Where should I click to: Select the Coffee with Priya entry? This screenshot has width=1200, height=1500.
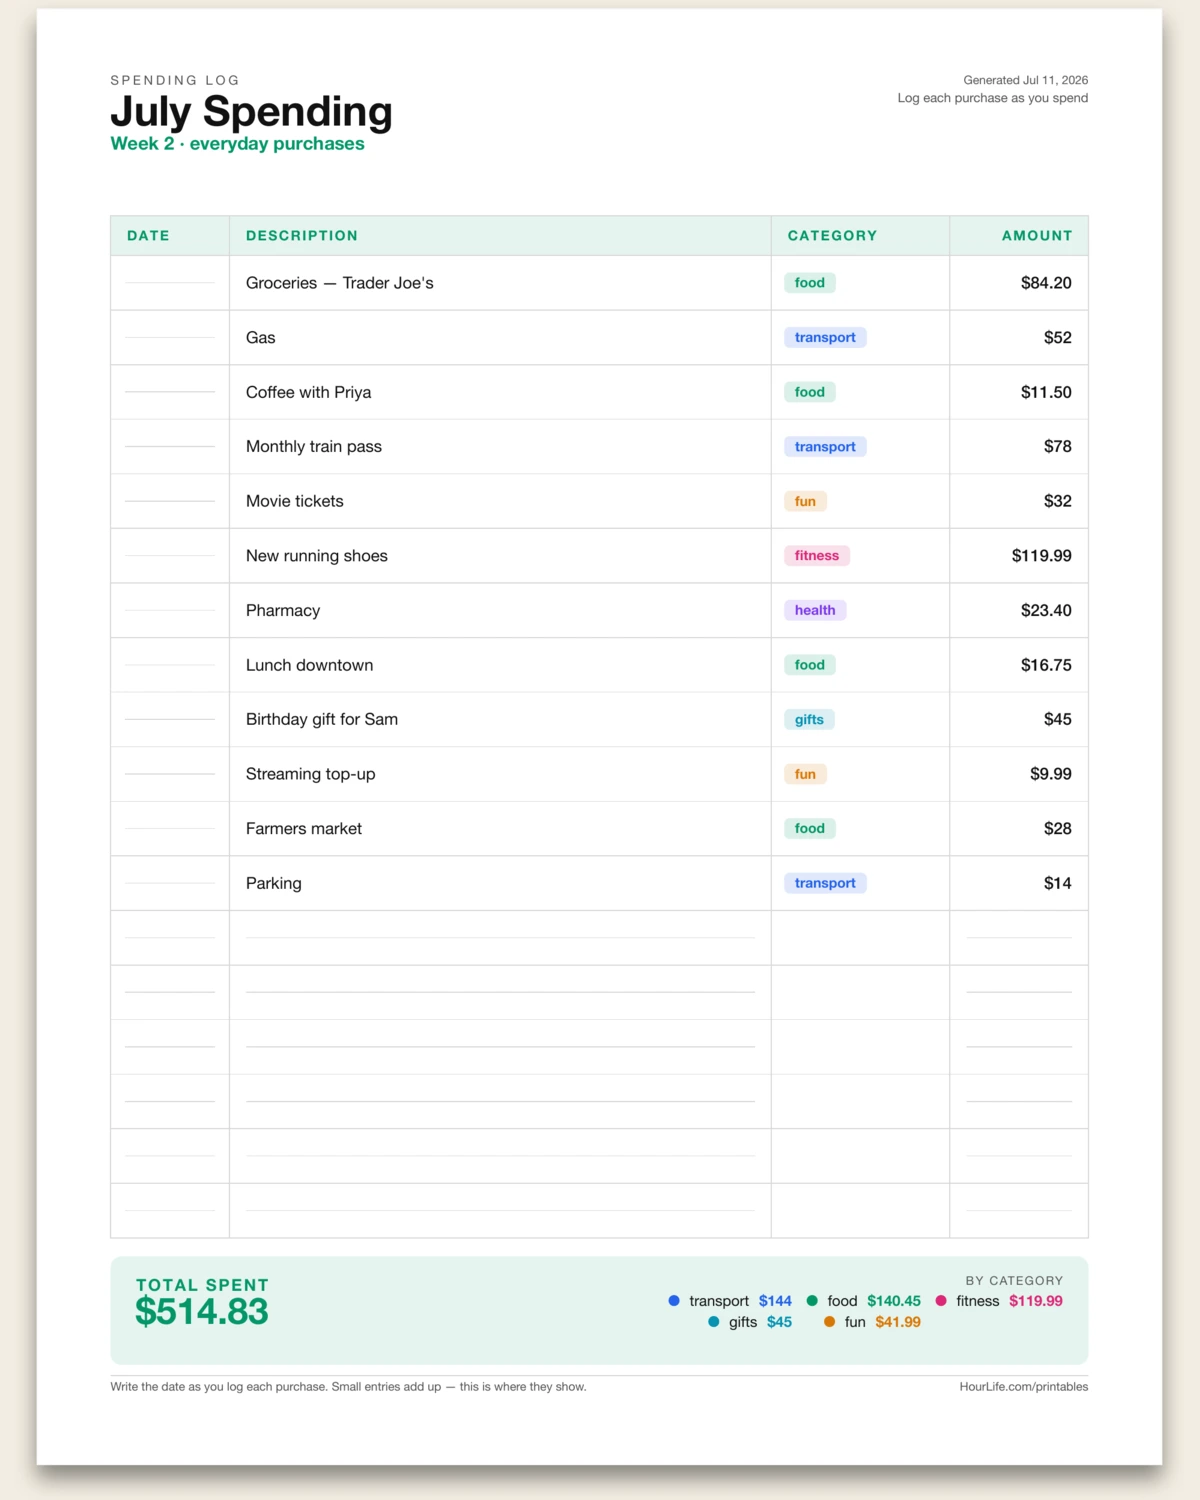point(308,392)
